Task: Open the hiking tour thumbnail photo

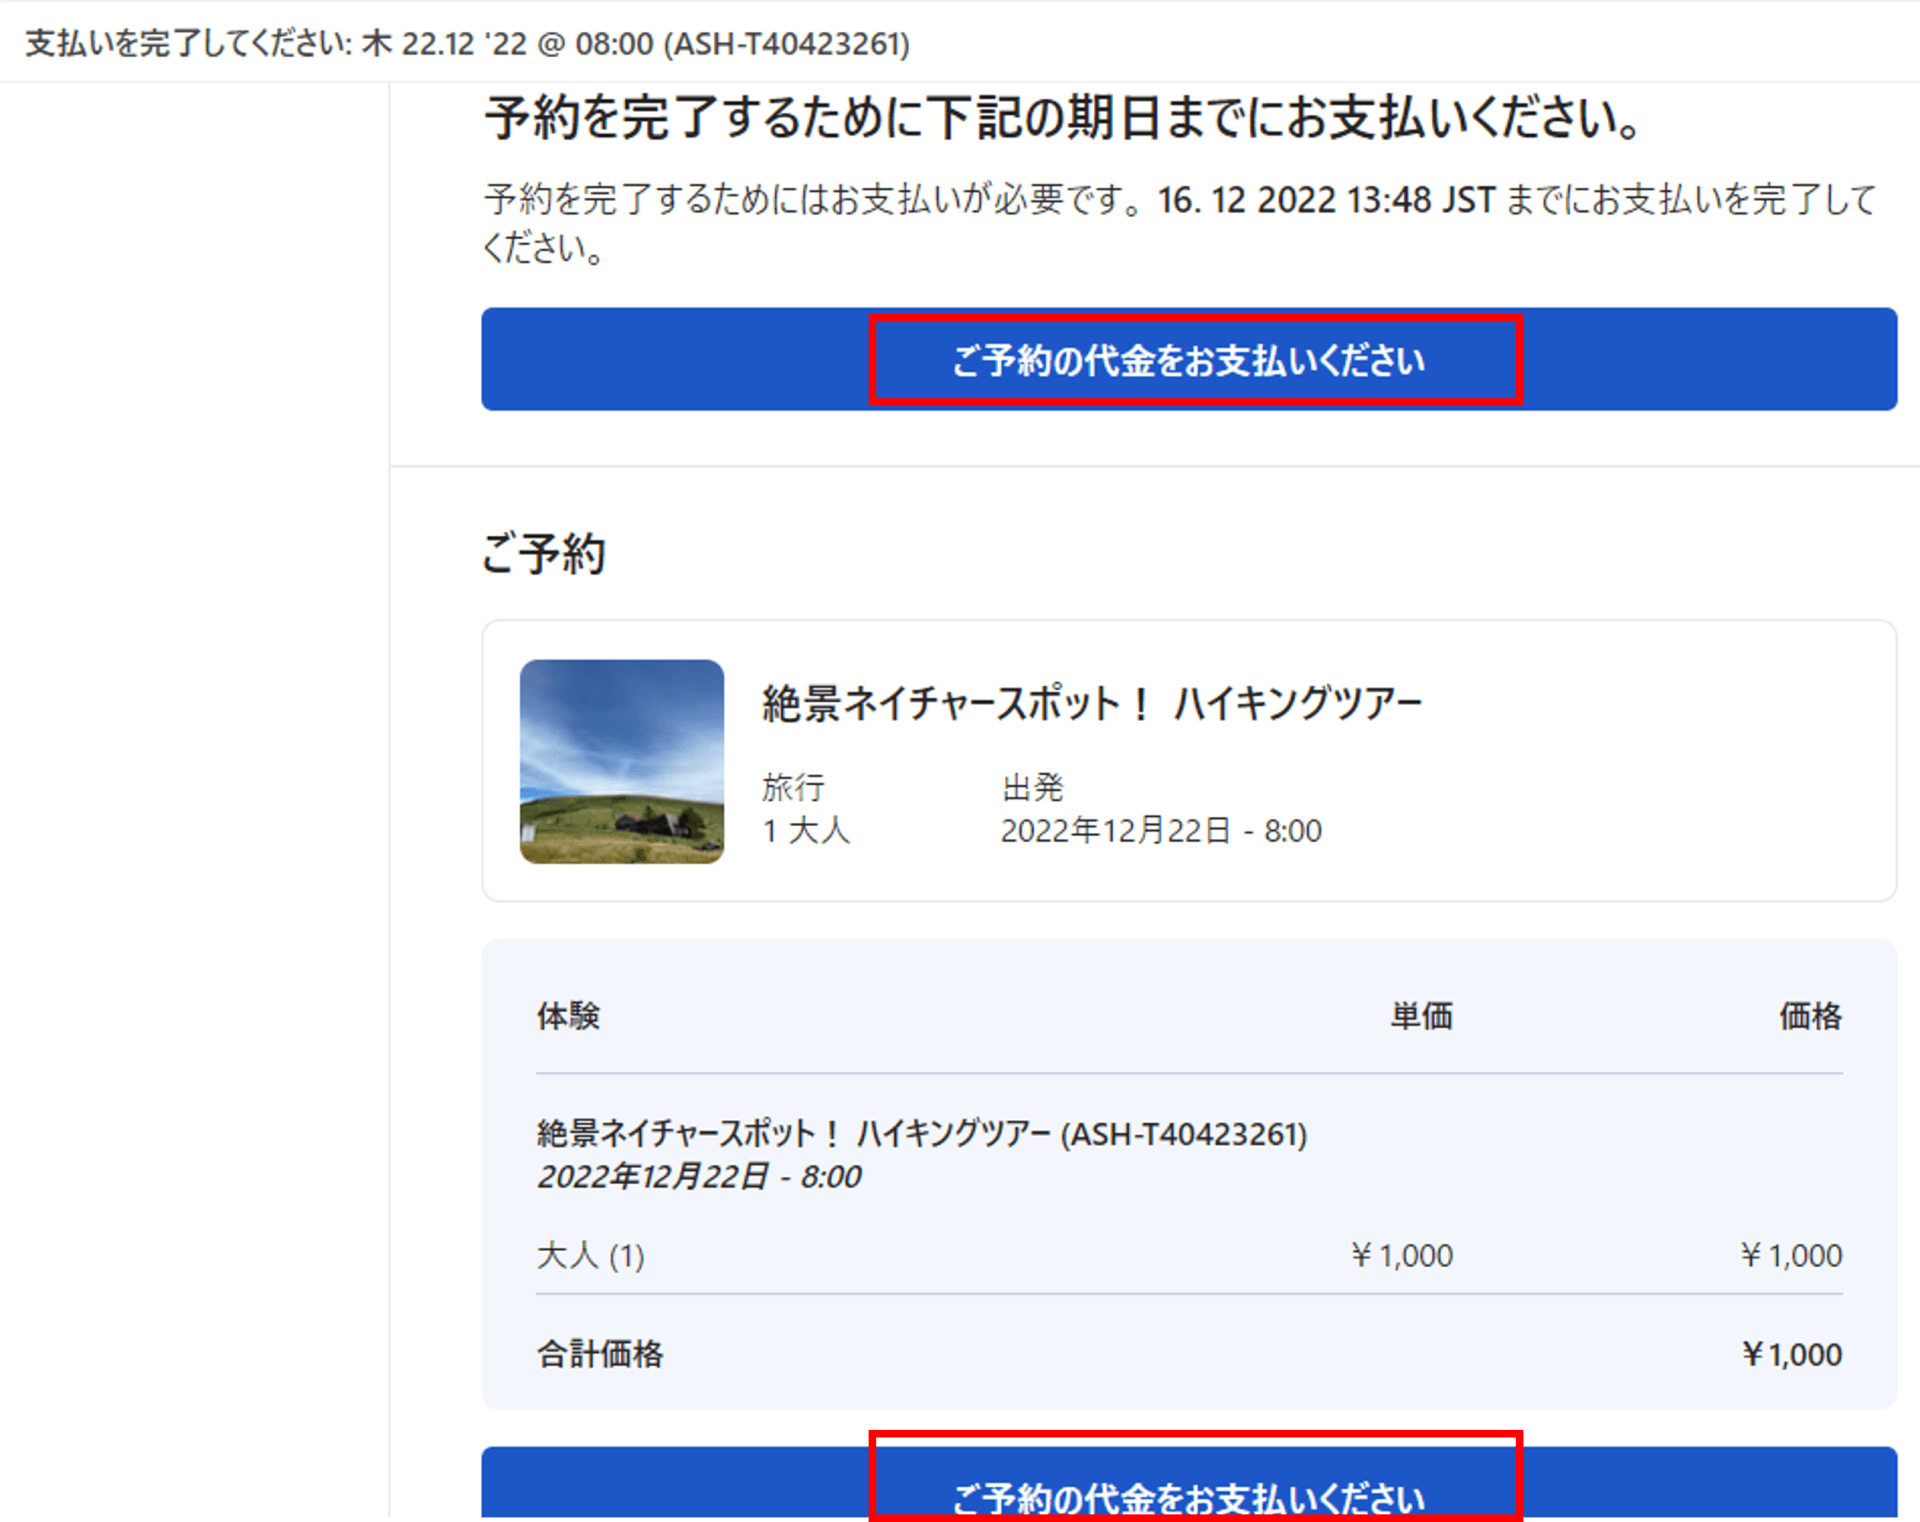Action: click(621, 761)
